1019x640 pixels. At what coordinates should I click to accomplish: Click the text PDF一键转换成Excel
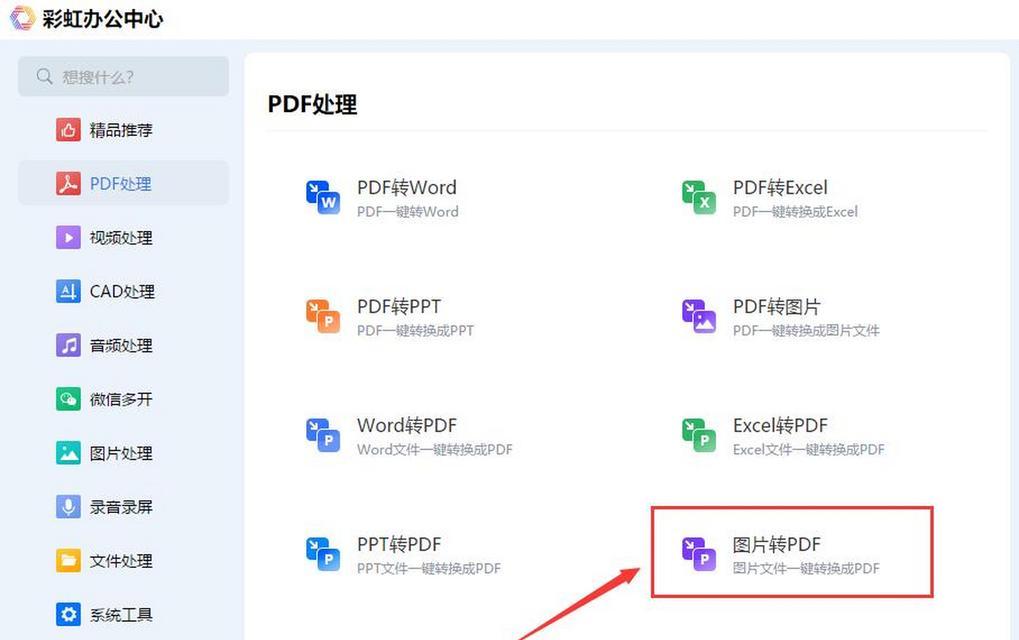[x=795, y=212]
